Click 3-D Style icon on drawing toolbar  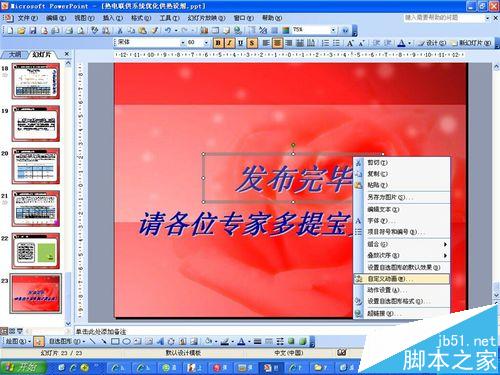click(x=303, y=341)
